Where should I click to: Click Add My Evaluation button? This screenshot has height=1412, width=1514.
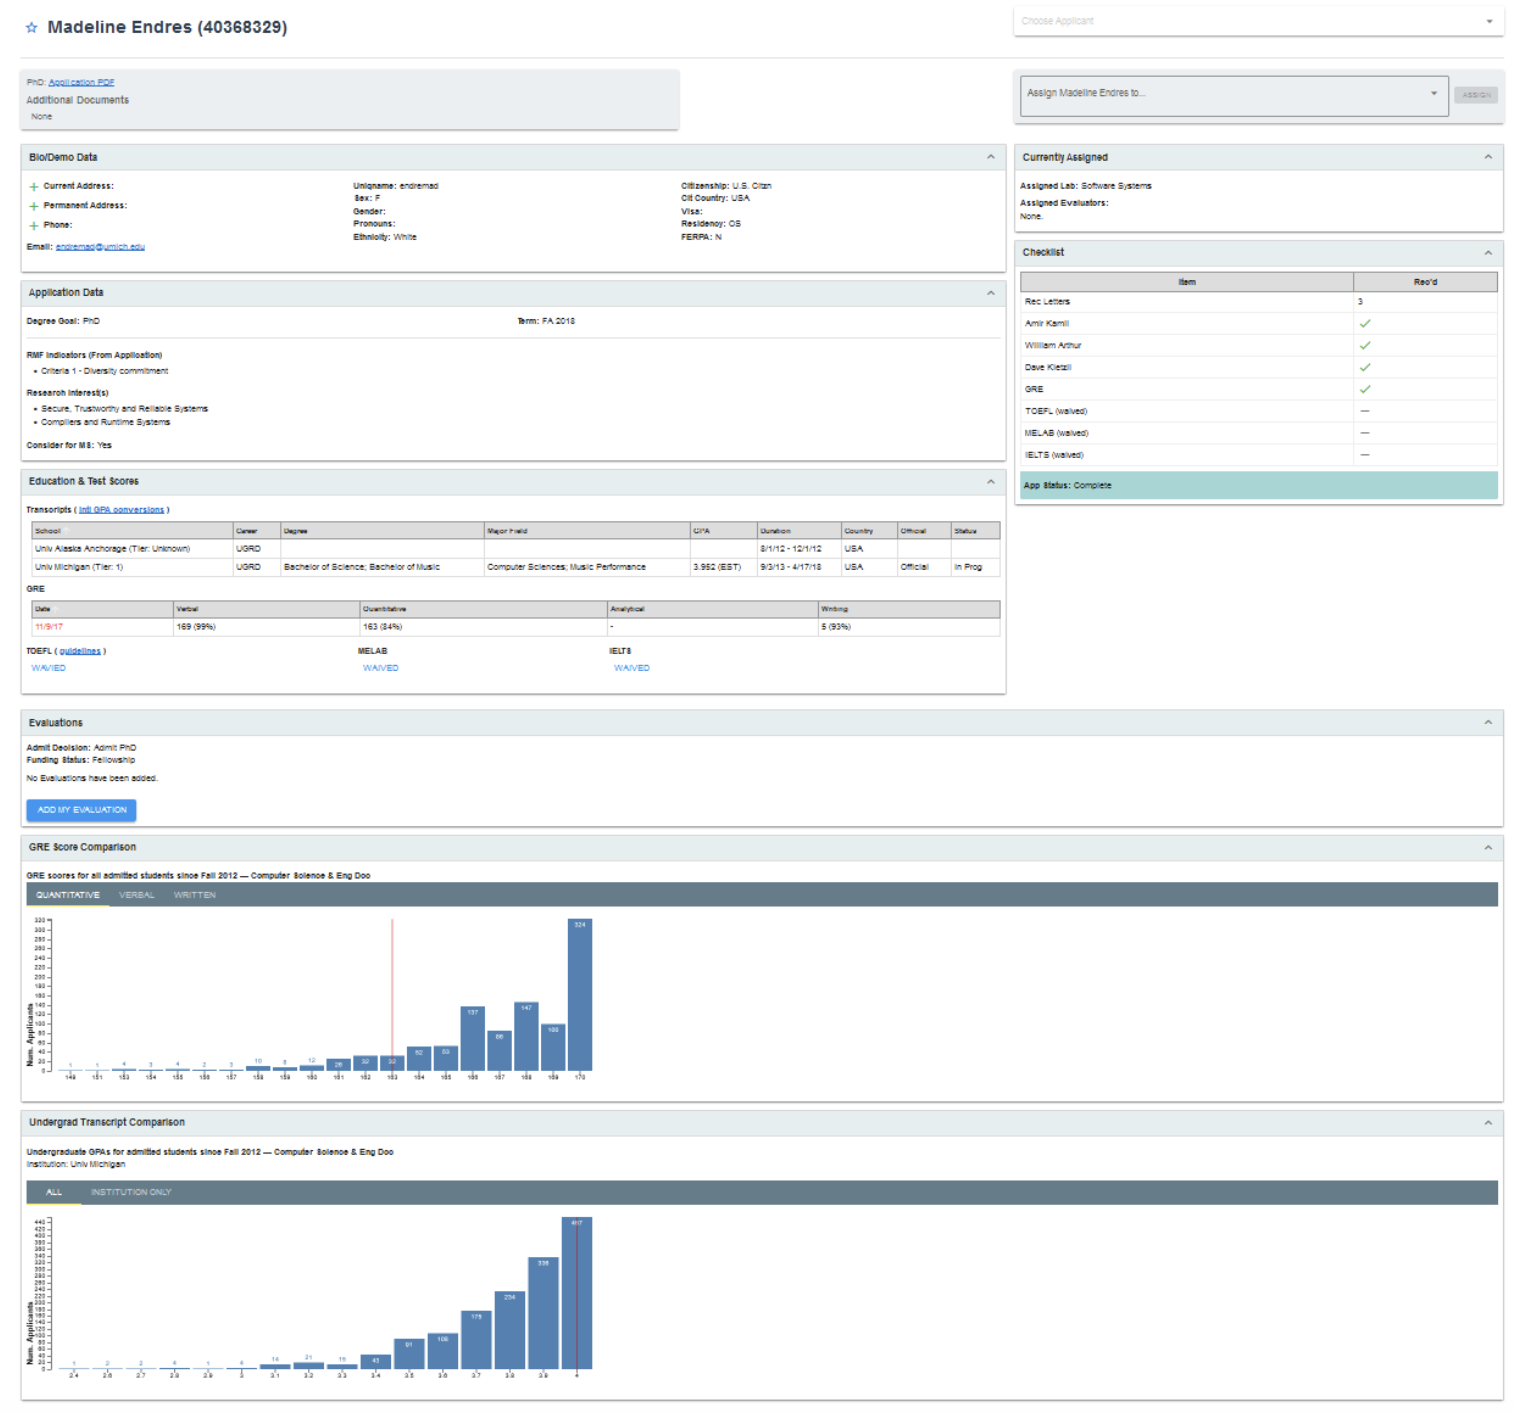click(x=81, y=810)
